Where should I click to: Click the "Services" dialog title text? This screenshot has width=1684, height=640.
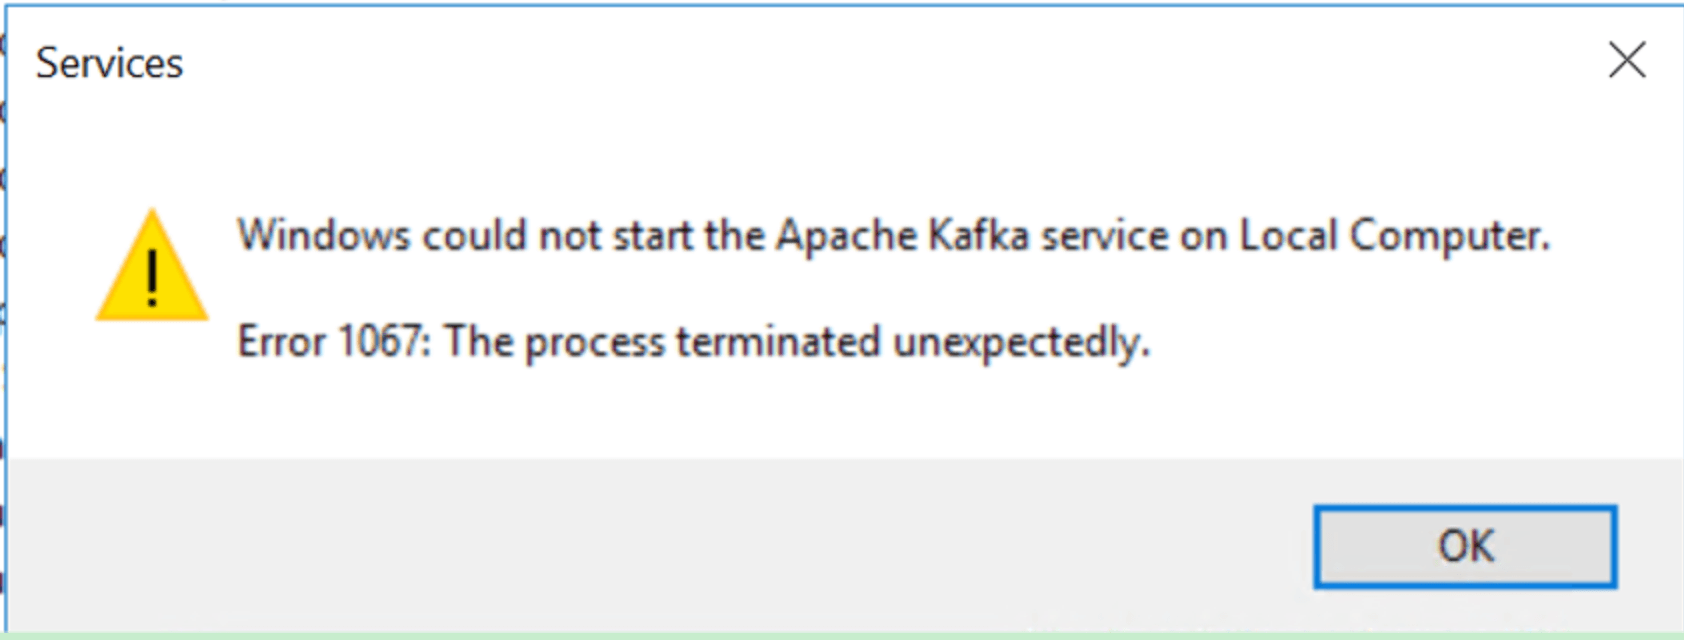click(x=110, y=63)
